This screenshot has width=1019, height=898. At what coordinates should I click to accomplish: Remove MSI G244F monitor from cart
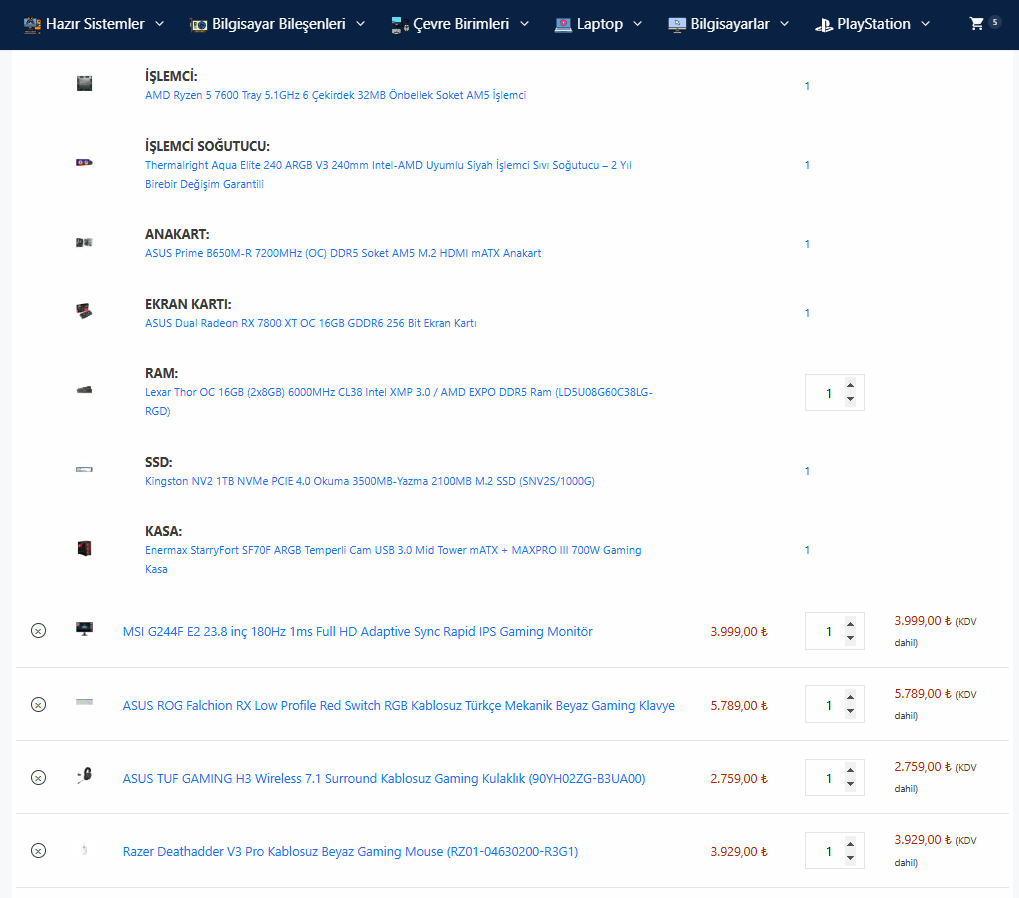[38, 631]
